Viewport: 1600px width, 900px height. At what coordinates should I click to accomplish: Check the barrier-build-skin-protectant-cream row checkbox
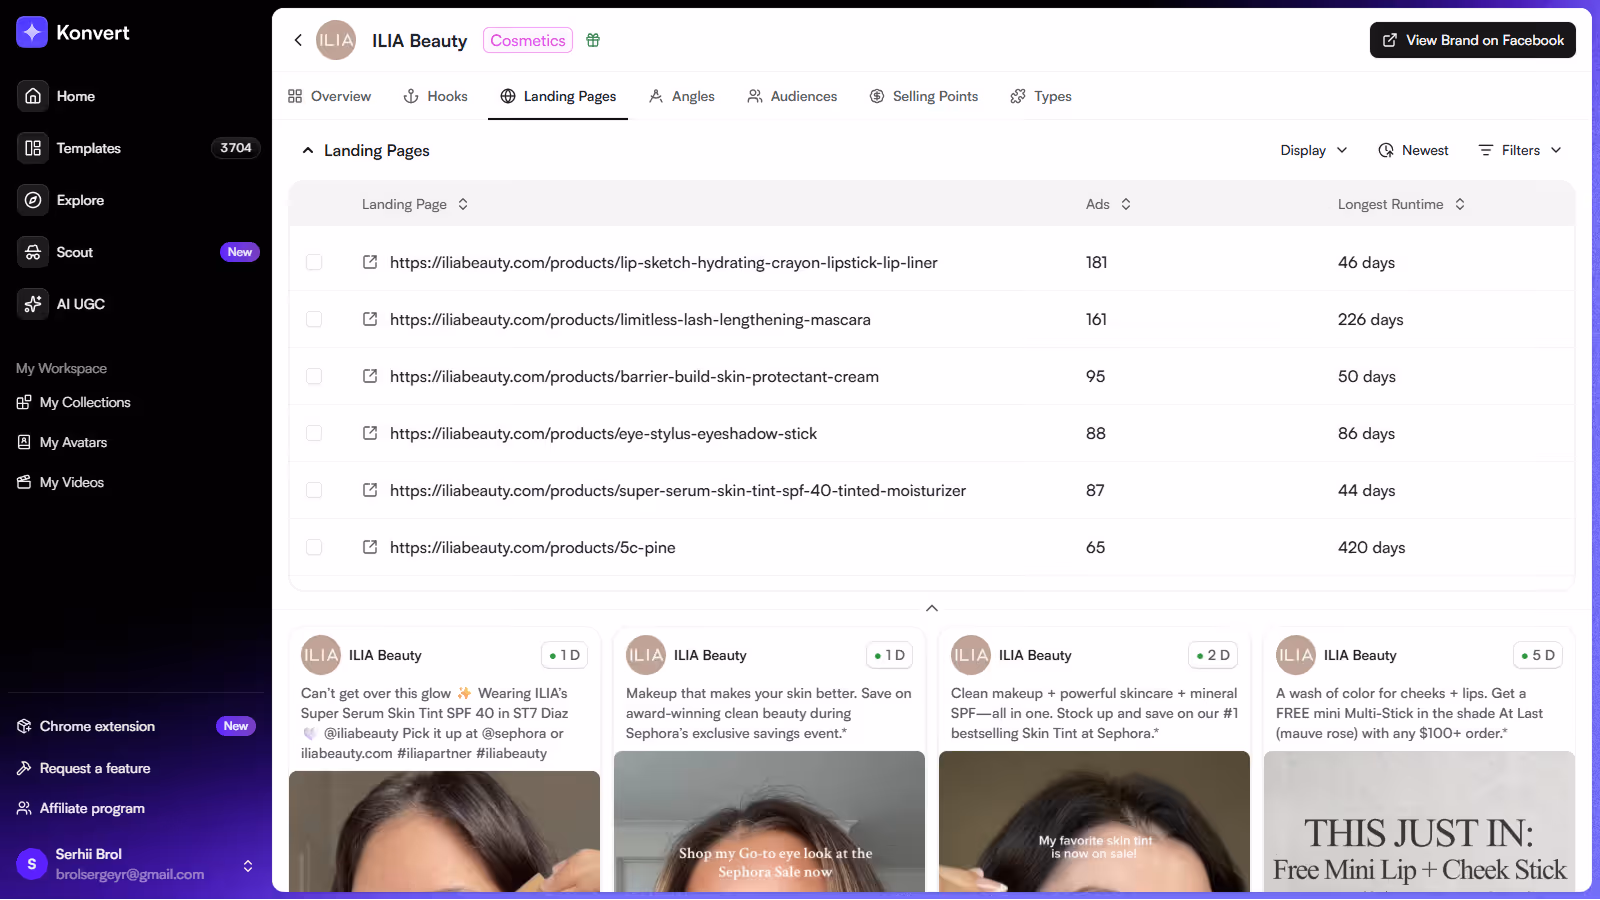[314, 376]
